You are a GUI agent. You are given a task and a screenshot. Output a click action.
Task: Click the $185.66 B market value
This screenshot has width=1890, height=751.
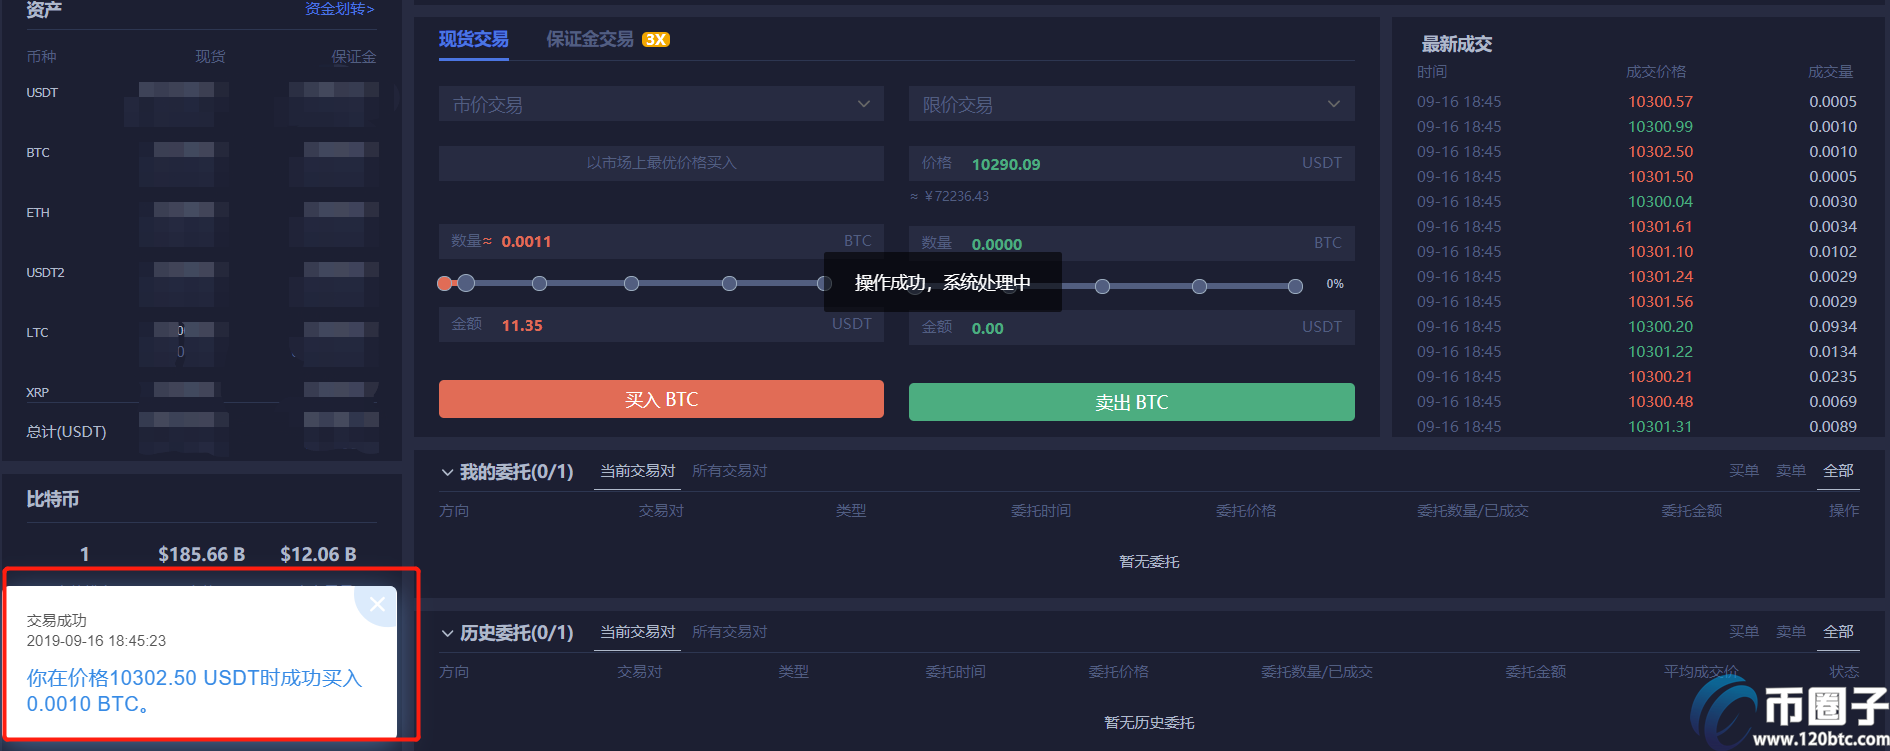[x=201, y=554]
